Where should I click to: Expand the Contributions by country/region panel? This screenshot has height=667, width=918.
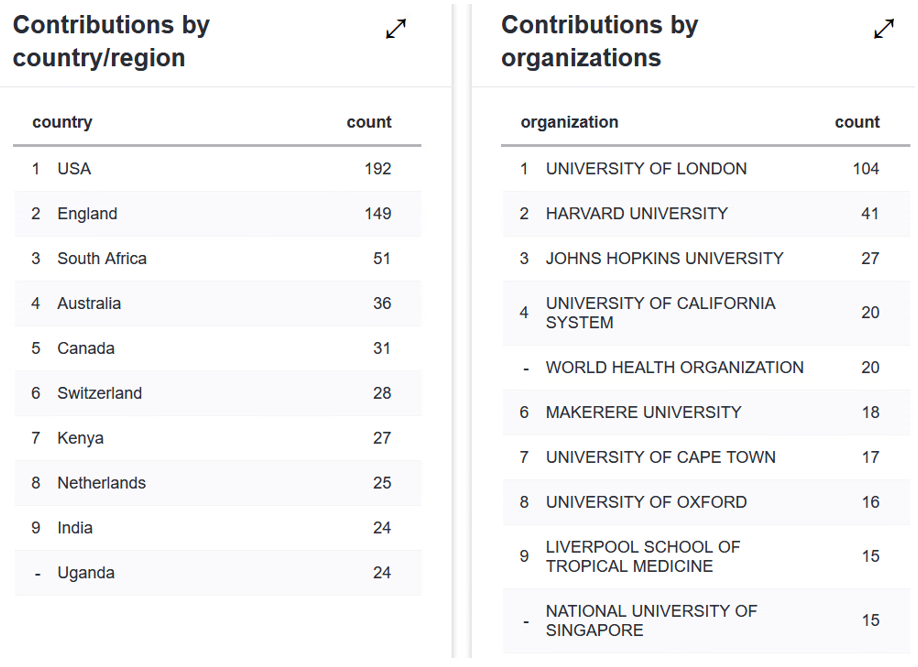point(396,30)
